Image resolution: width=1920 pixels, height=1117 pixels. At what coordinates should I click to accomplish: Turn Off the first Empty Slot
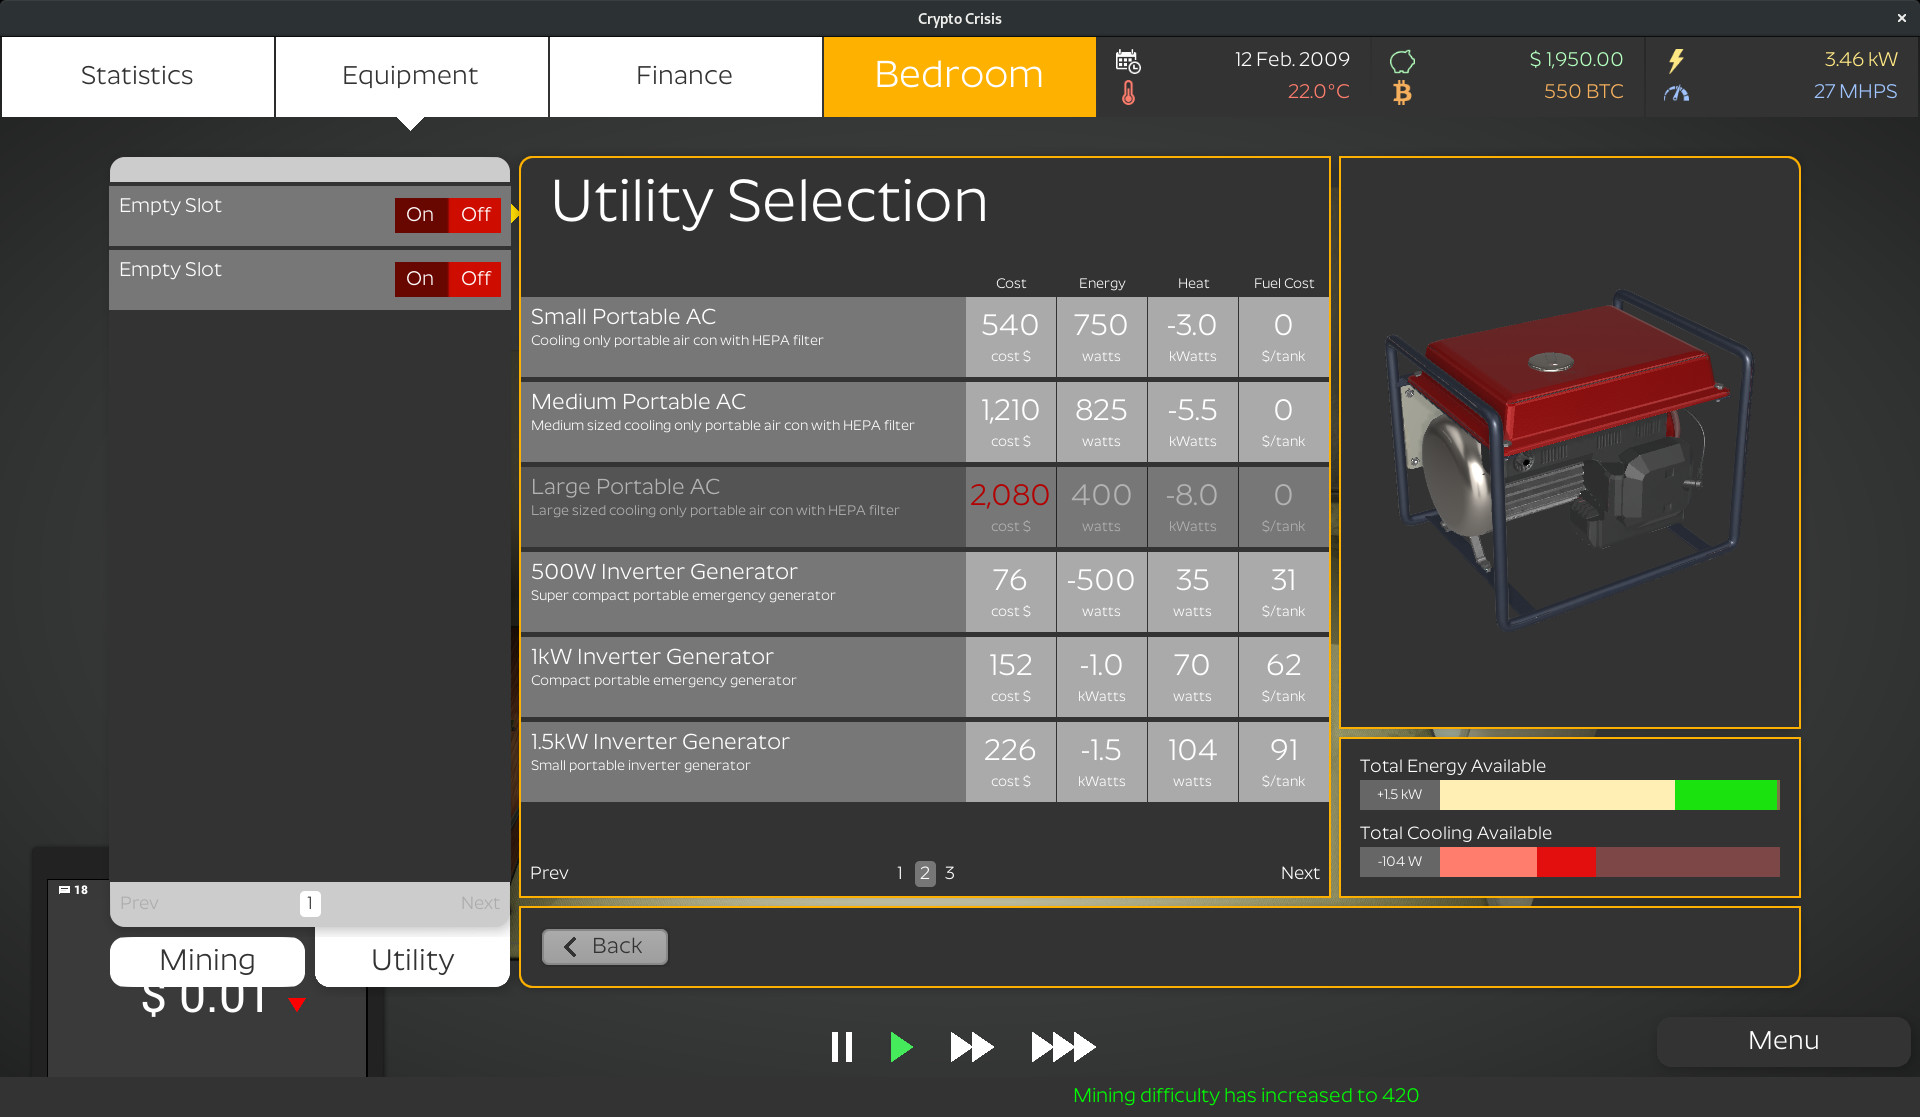point(476,215)
